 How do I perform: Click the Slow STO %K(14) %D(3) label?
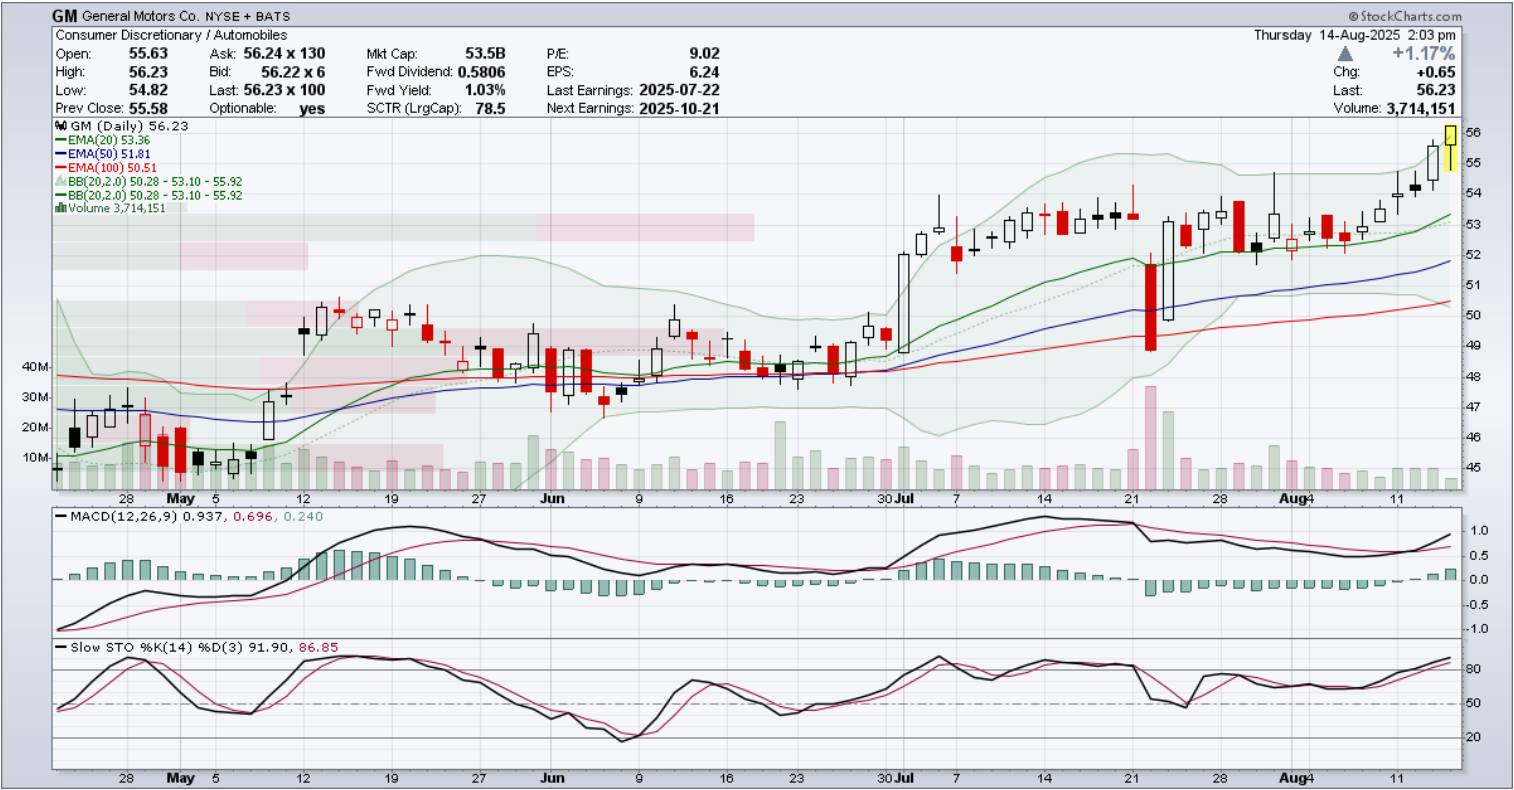pos(155,647)
